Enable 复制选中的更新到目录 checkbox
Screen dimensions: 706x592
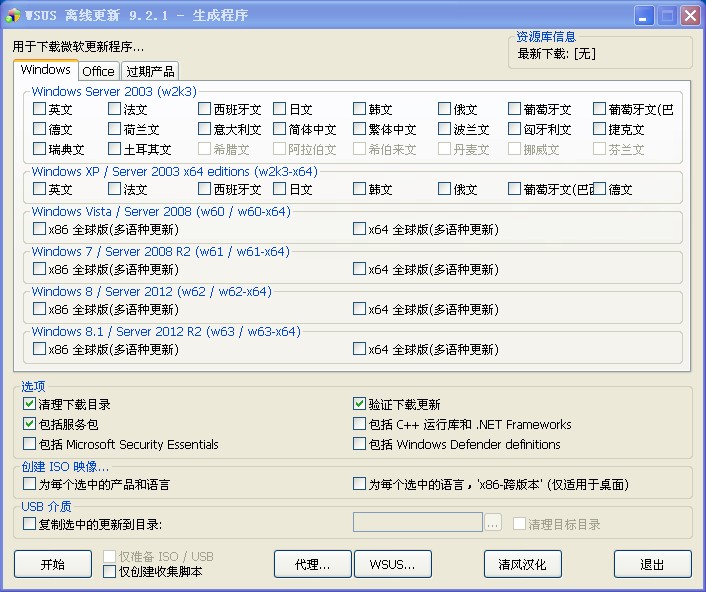(29, 524)
